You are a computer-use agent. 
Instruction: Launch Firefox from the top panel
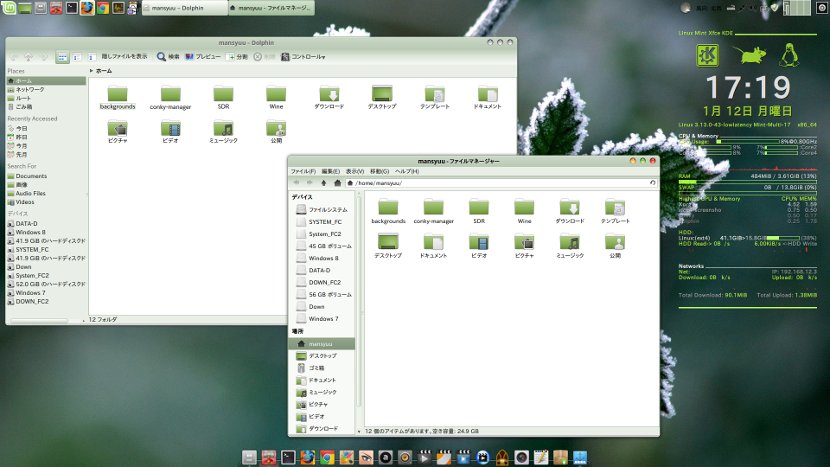pos(87,8)
